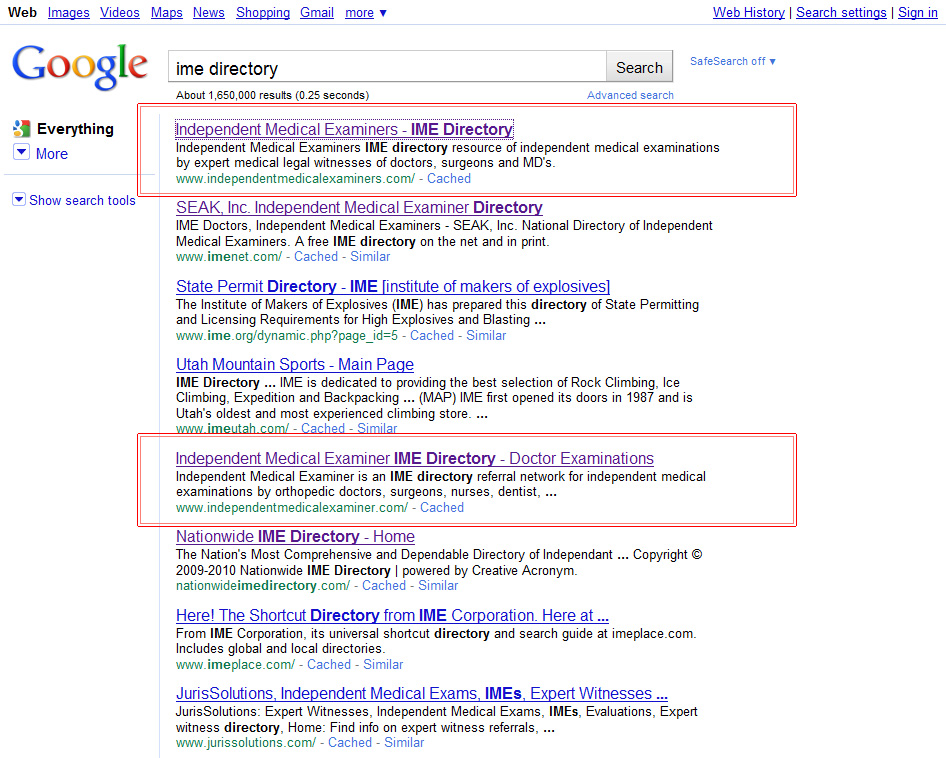Open the Utah Mountain Sports result
946x758 pixels.
[x=294, y=365]
